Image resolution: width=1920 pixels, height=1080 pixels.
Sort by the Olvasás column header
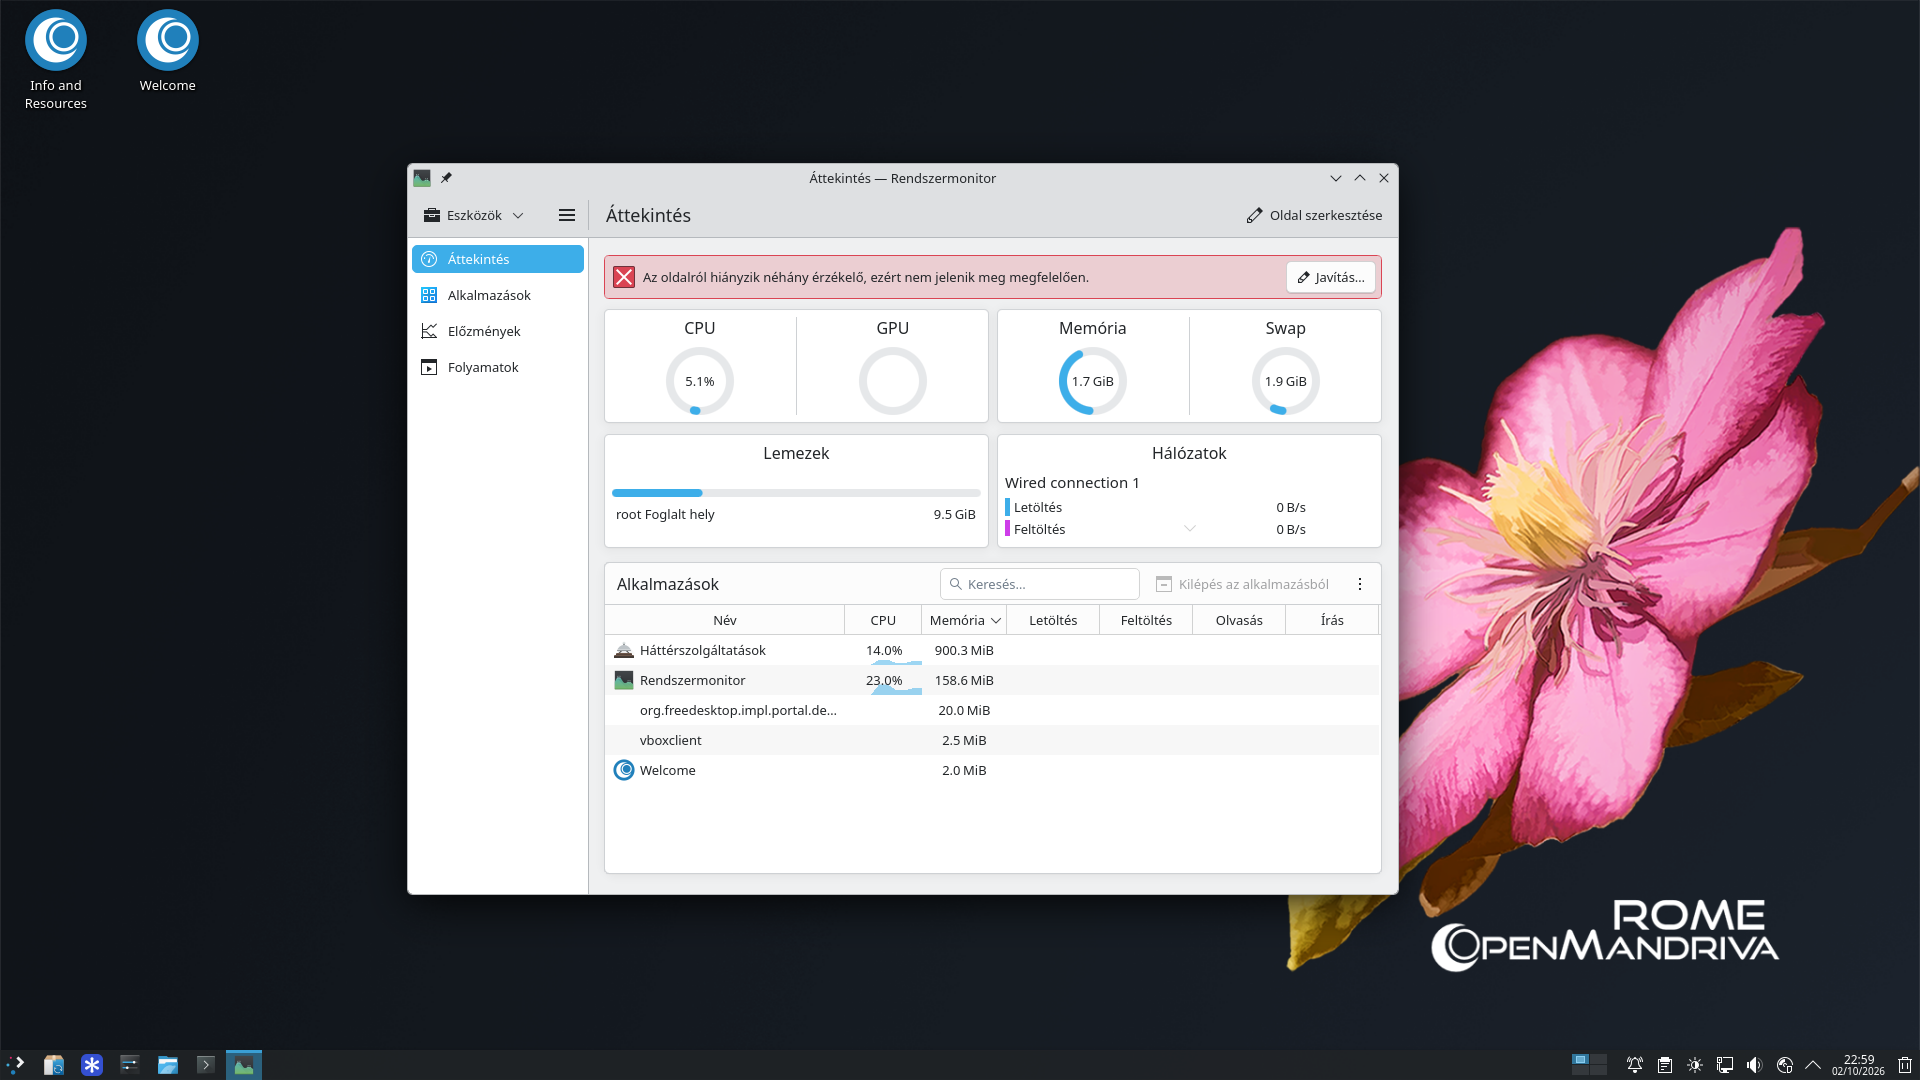pyautogui.click(x=1239, y=620)
